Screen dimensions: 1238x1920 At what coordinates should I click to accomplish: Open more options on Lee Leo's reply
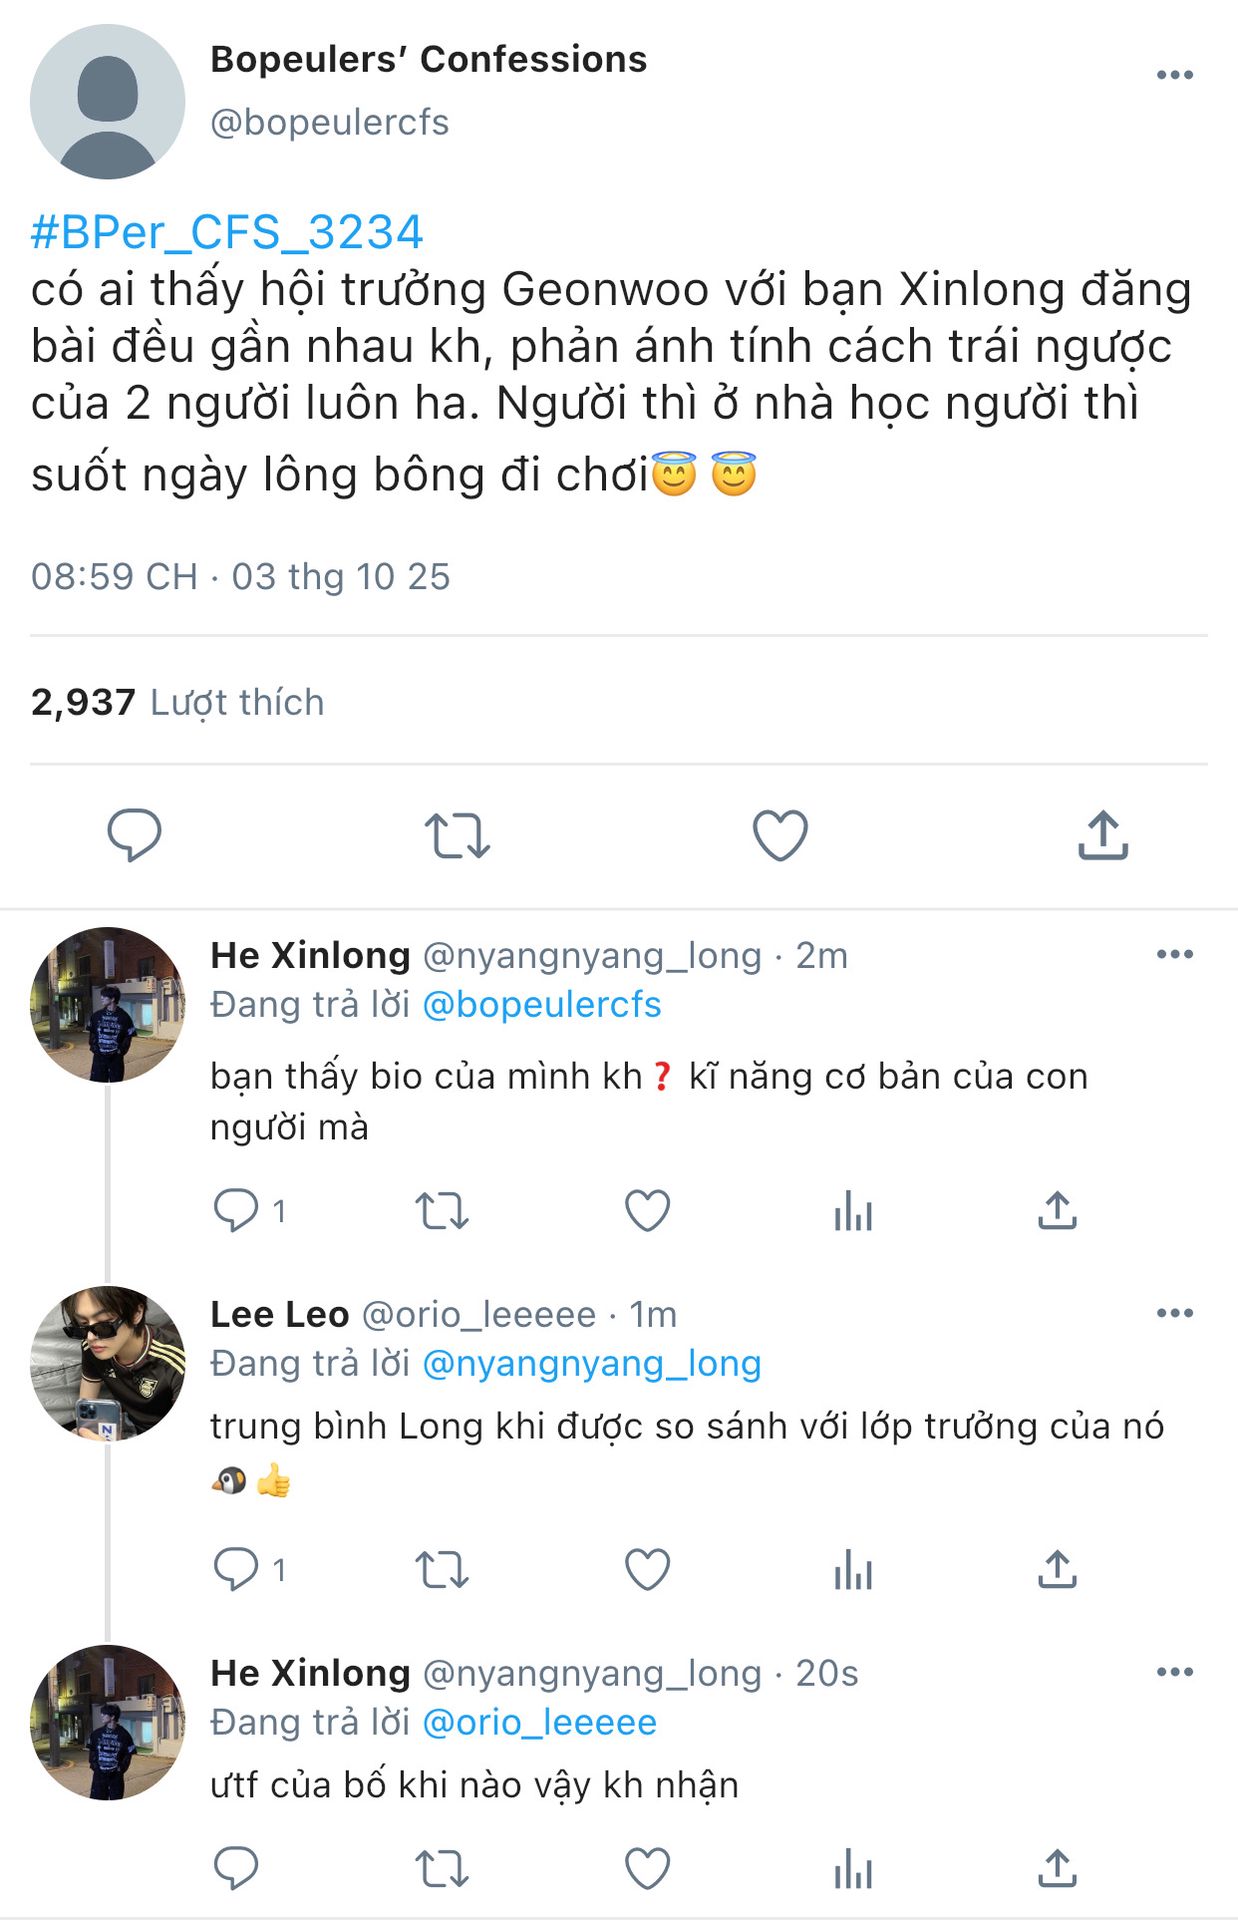click(1174, 1313)
